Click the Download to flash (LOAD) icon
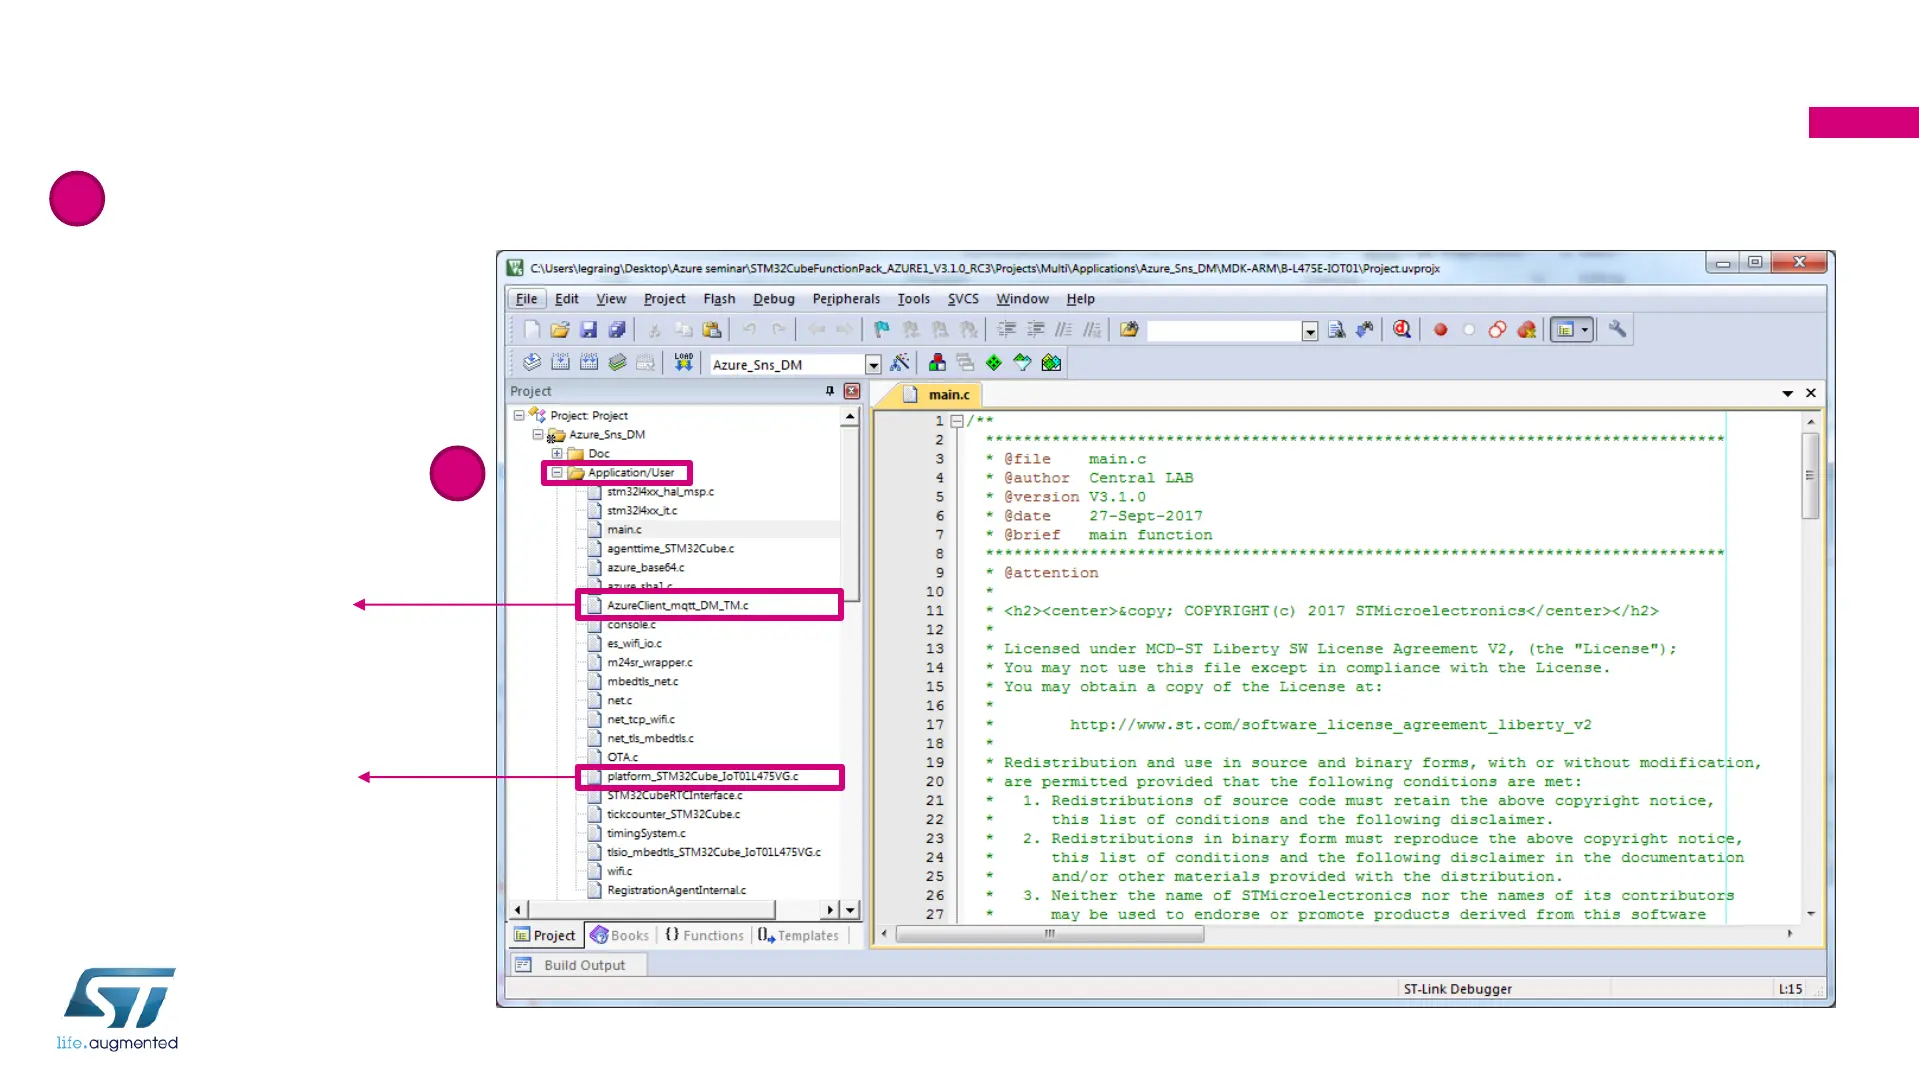This screenshot has height=1080, width=1919. pos(683,363)
